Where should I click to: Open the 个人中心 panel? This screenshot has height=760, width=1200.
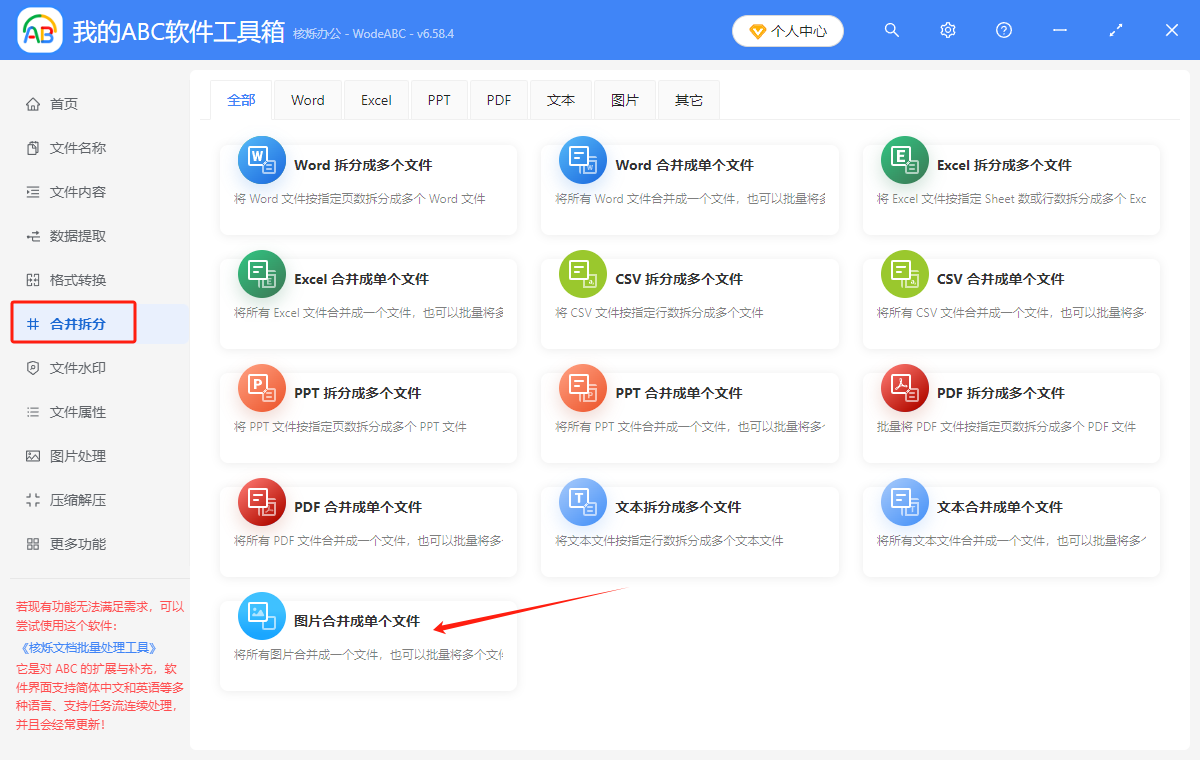[x=787, y=30]
